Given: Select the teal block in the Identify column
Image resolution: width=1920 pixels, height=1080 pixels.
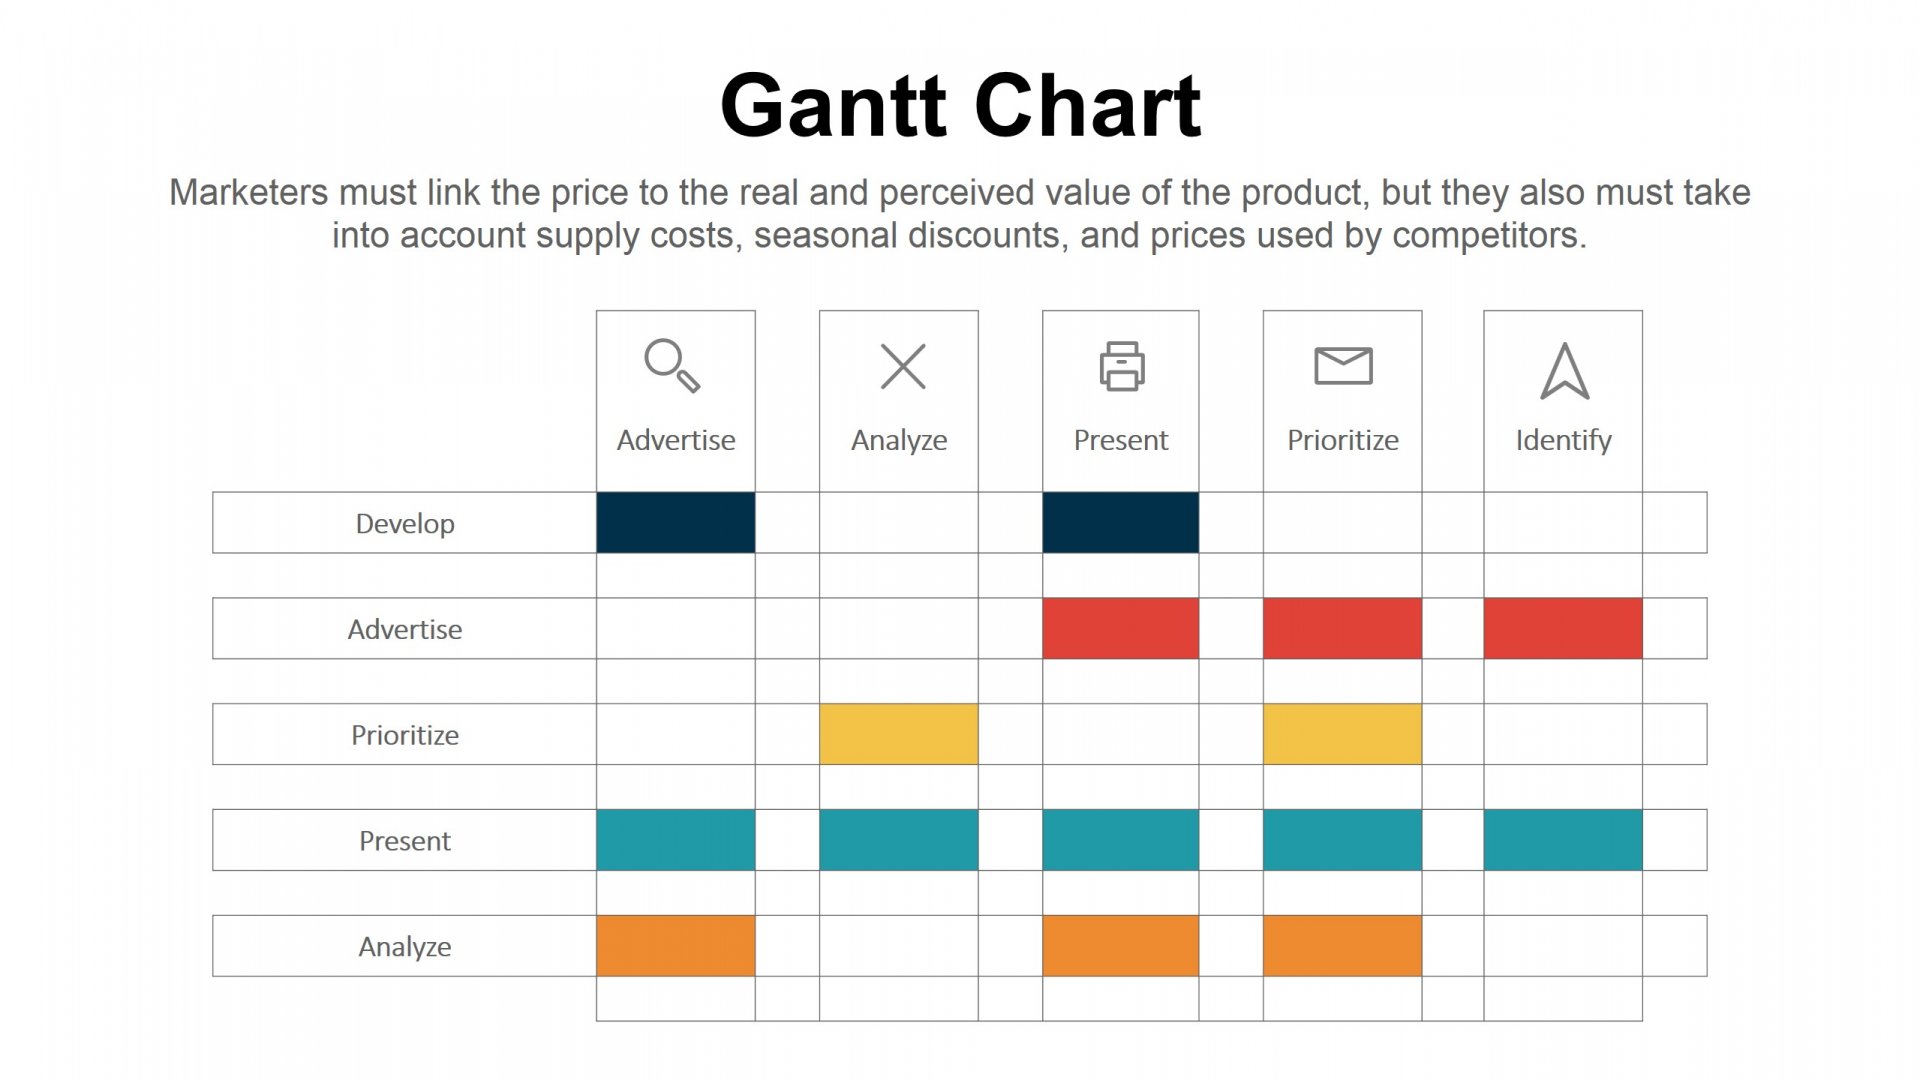Looking at the screenshot, I should (x=1563, y=840).
